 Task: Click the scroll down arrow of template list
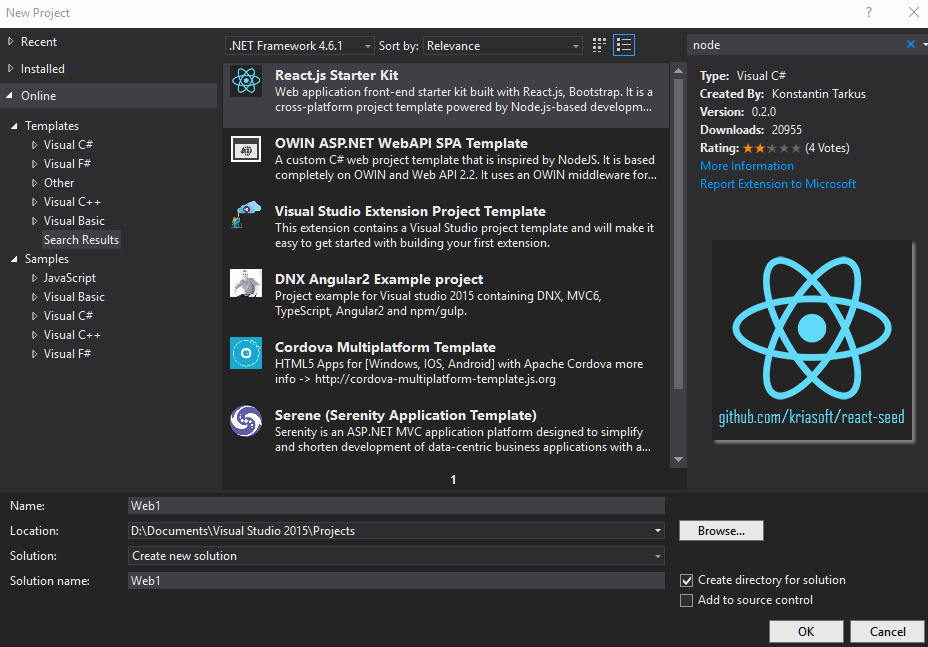(678, 460)
